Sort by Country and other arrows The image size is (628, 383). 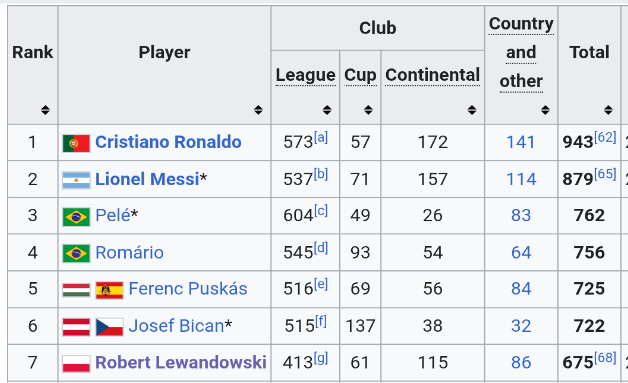tap(545, 110)
